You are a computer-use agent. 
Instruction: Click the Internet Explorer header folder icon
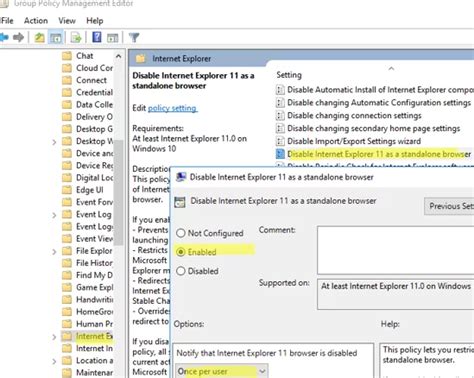[141, 59]
